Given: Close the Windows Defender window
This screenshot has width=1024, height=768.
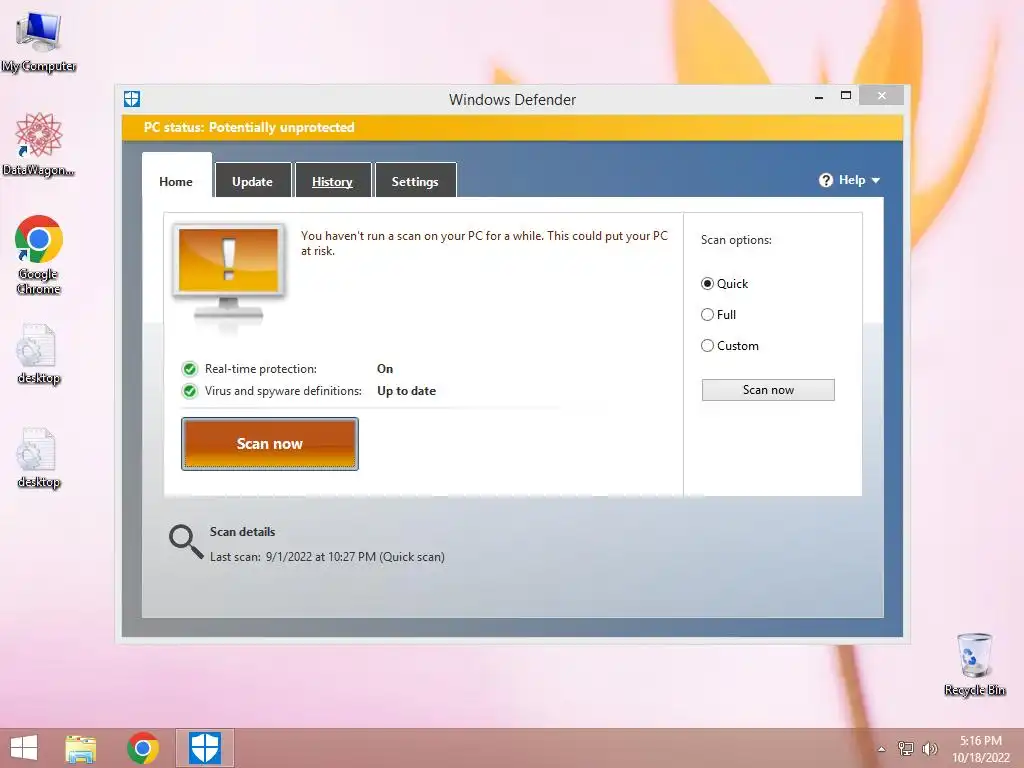Looking at the screenshot, I should tap(882, 95).
